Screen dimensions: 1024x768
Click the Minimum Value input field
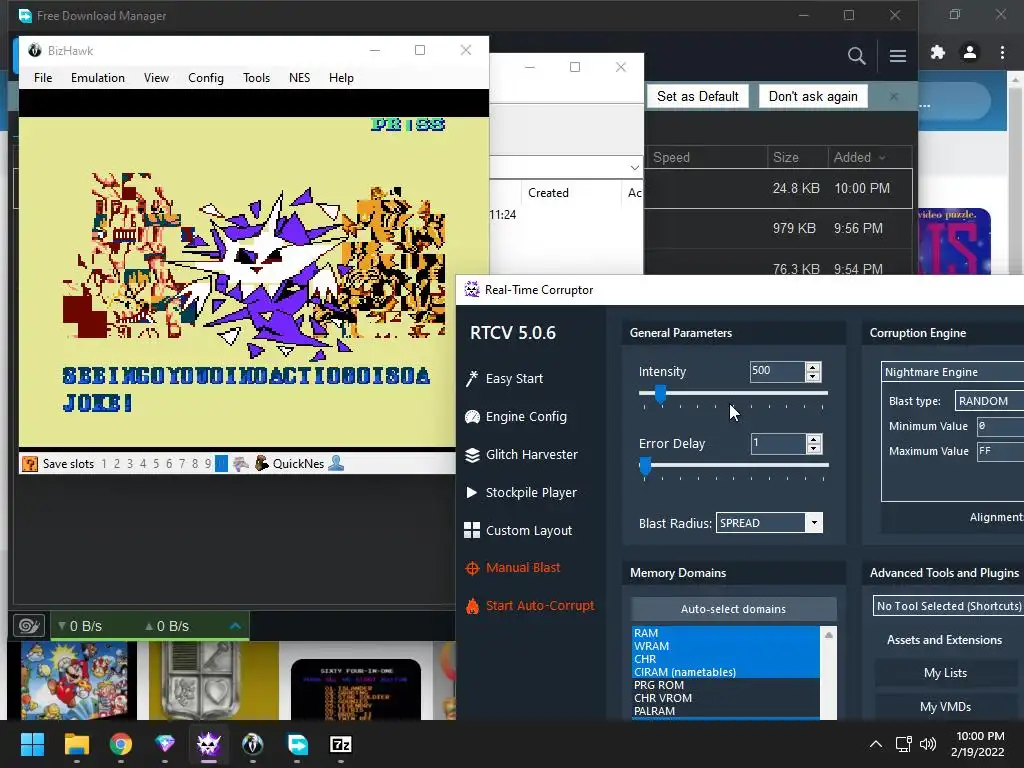pos(1000,426)
